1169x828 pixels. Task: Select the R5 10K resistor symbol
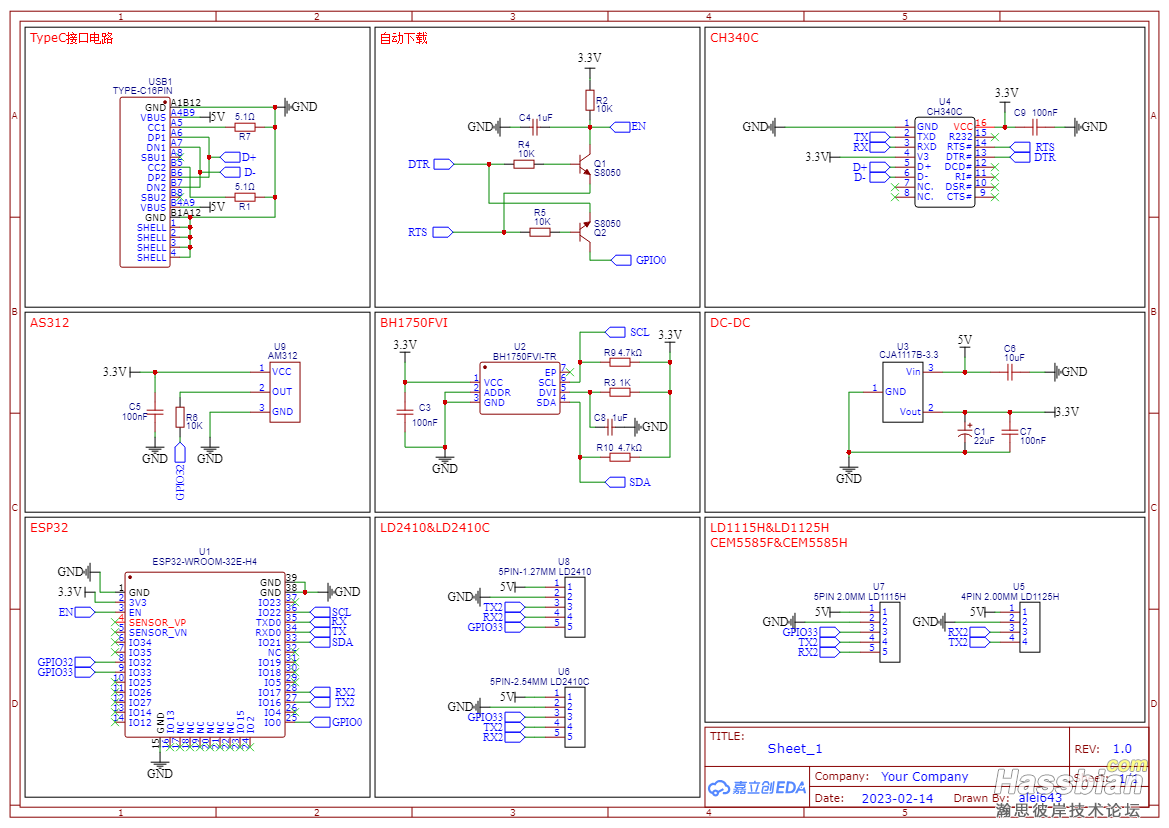540,233
